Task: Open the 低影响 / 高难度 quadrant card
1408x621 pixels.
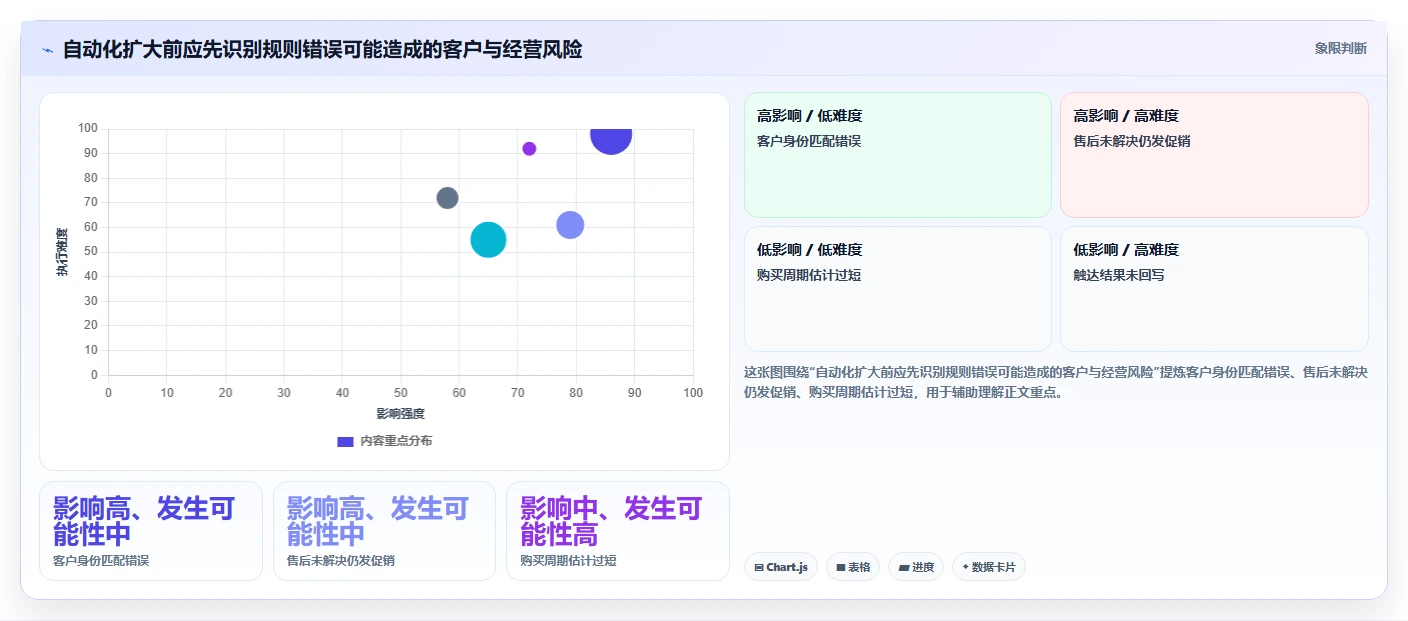Action: 1214,289
